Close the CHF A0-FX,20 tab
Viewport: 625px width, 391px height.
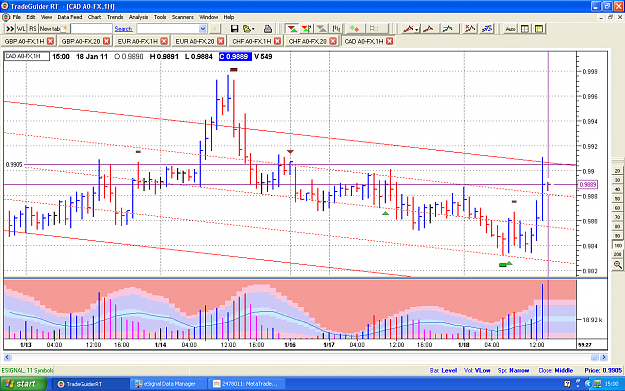(x=333, y=41)
